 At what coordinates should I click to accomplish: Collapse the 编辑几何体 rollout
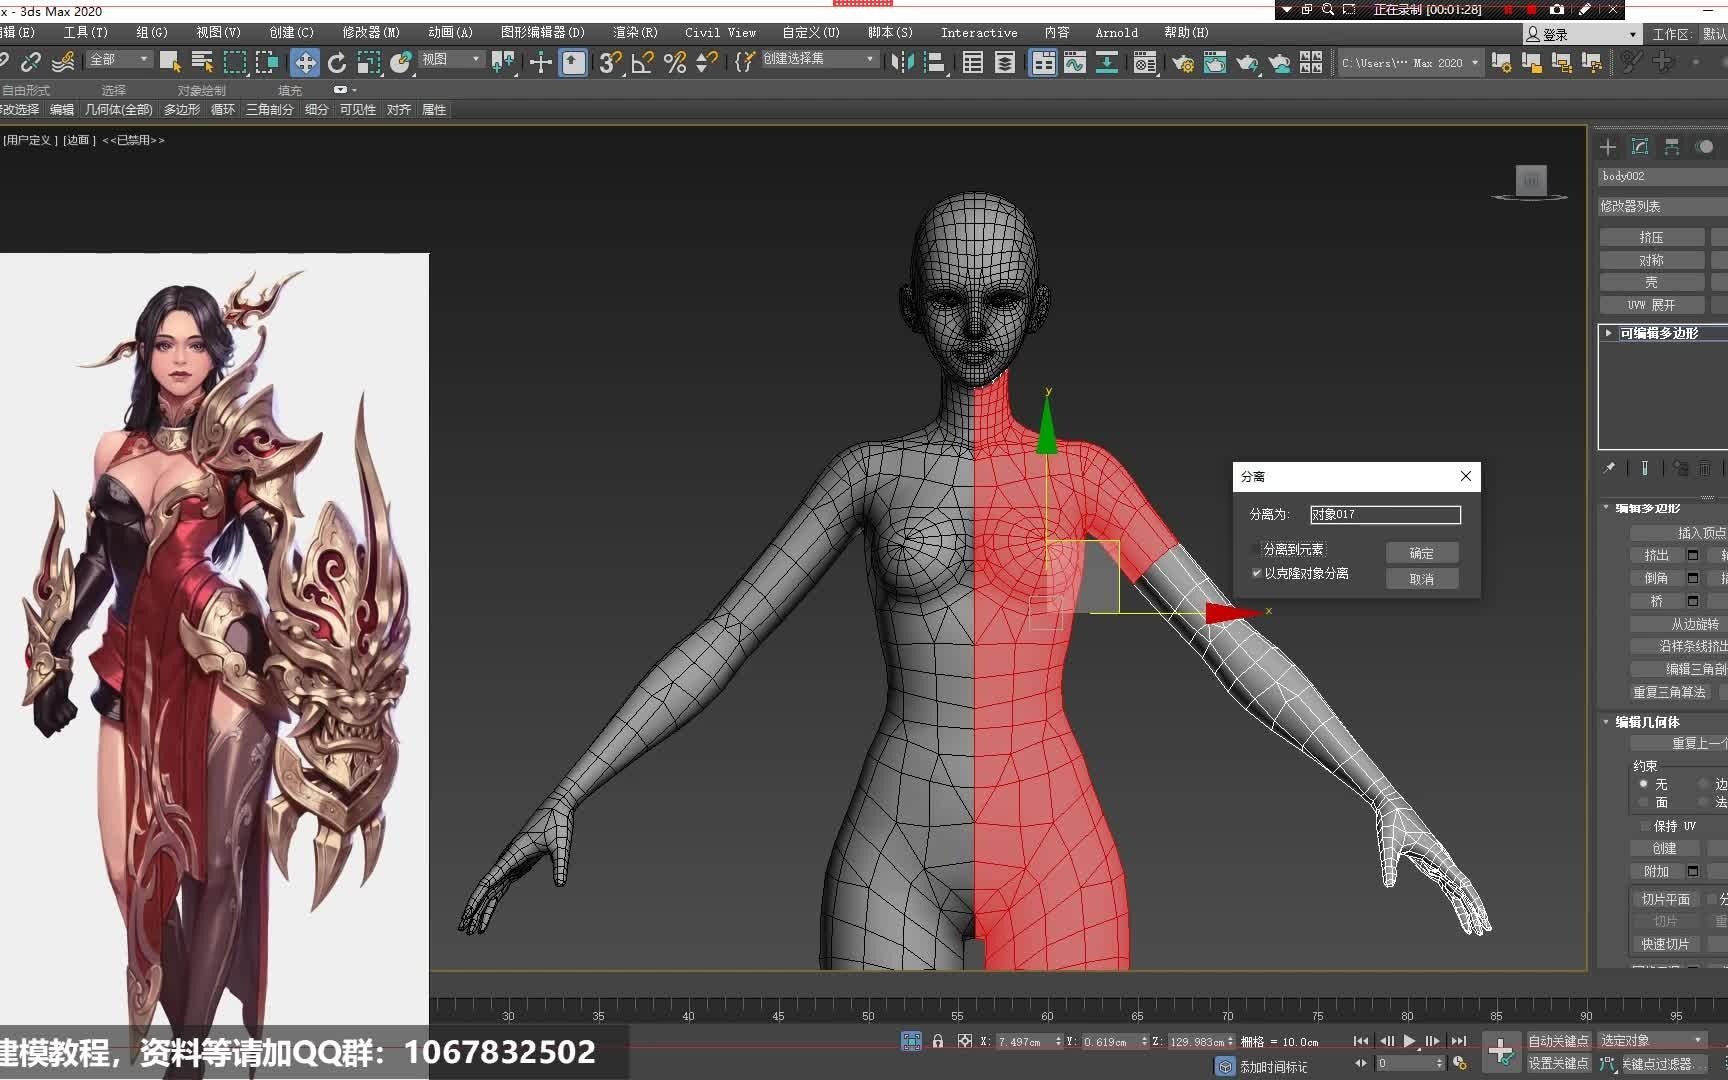pos(1607,721)
